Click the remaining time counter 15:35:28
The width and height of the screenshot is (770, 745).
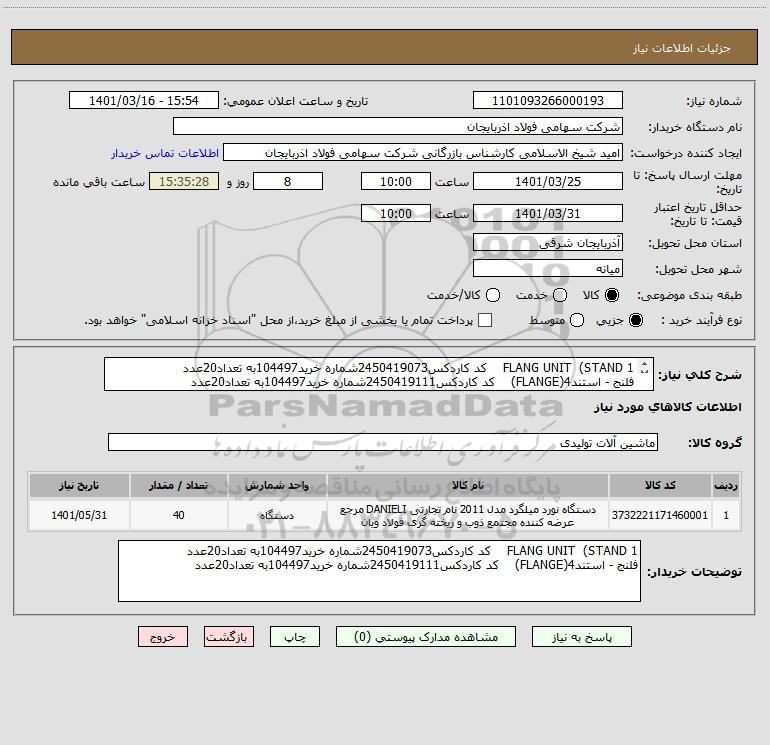click(184, 181)
